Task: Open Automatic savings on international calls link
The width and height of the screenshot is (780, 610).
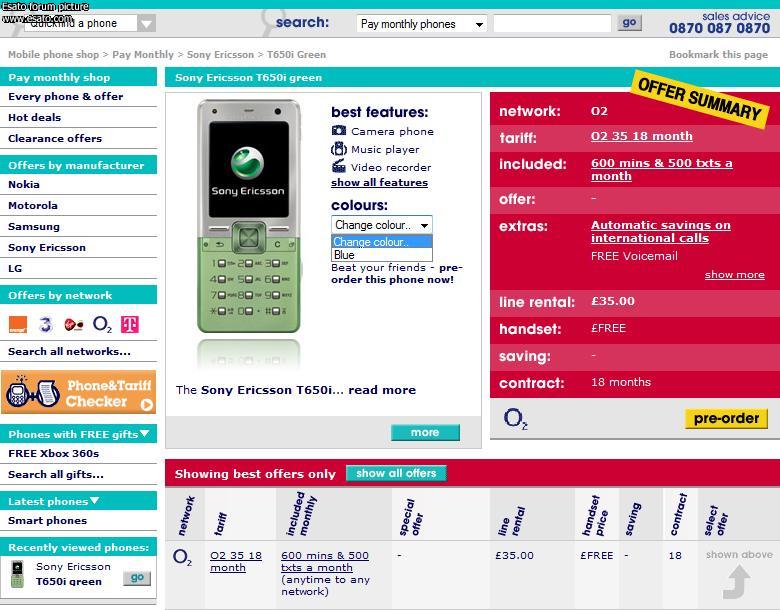Action: (661, 231)
